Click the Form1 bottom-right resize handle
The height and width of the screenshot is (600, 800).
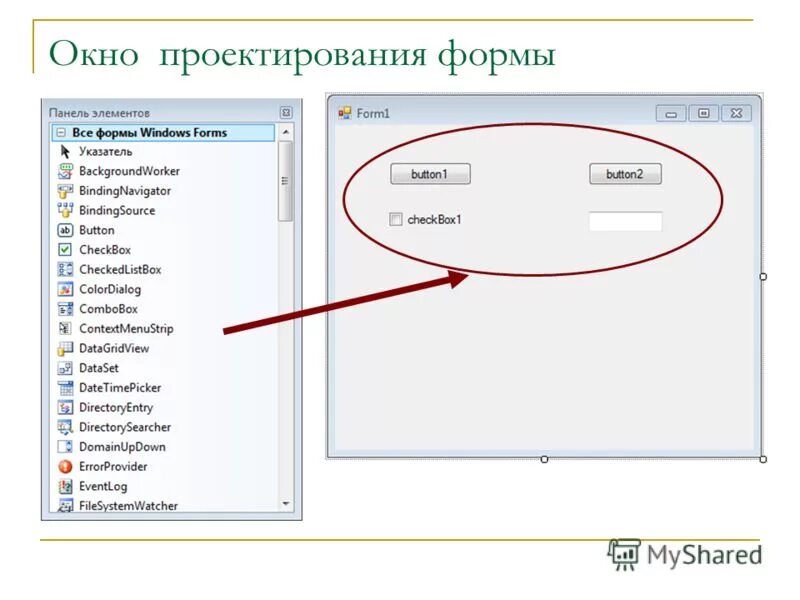click(763, 459)
